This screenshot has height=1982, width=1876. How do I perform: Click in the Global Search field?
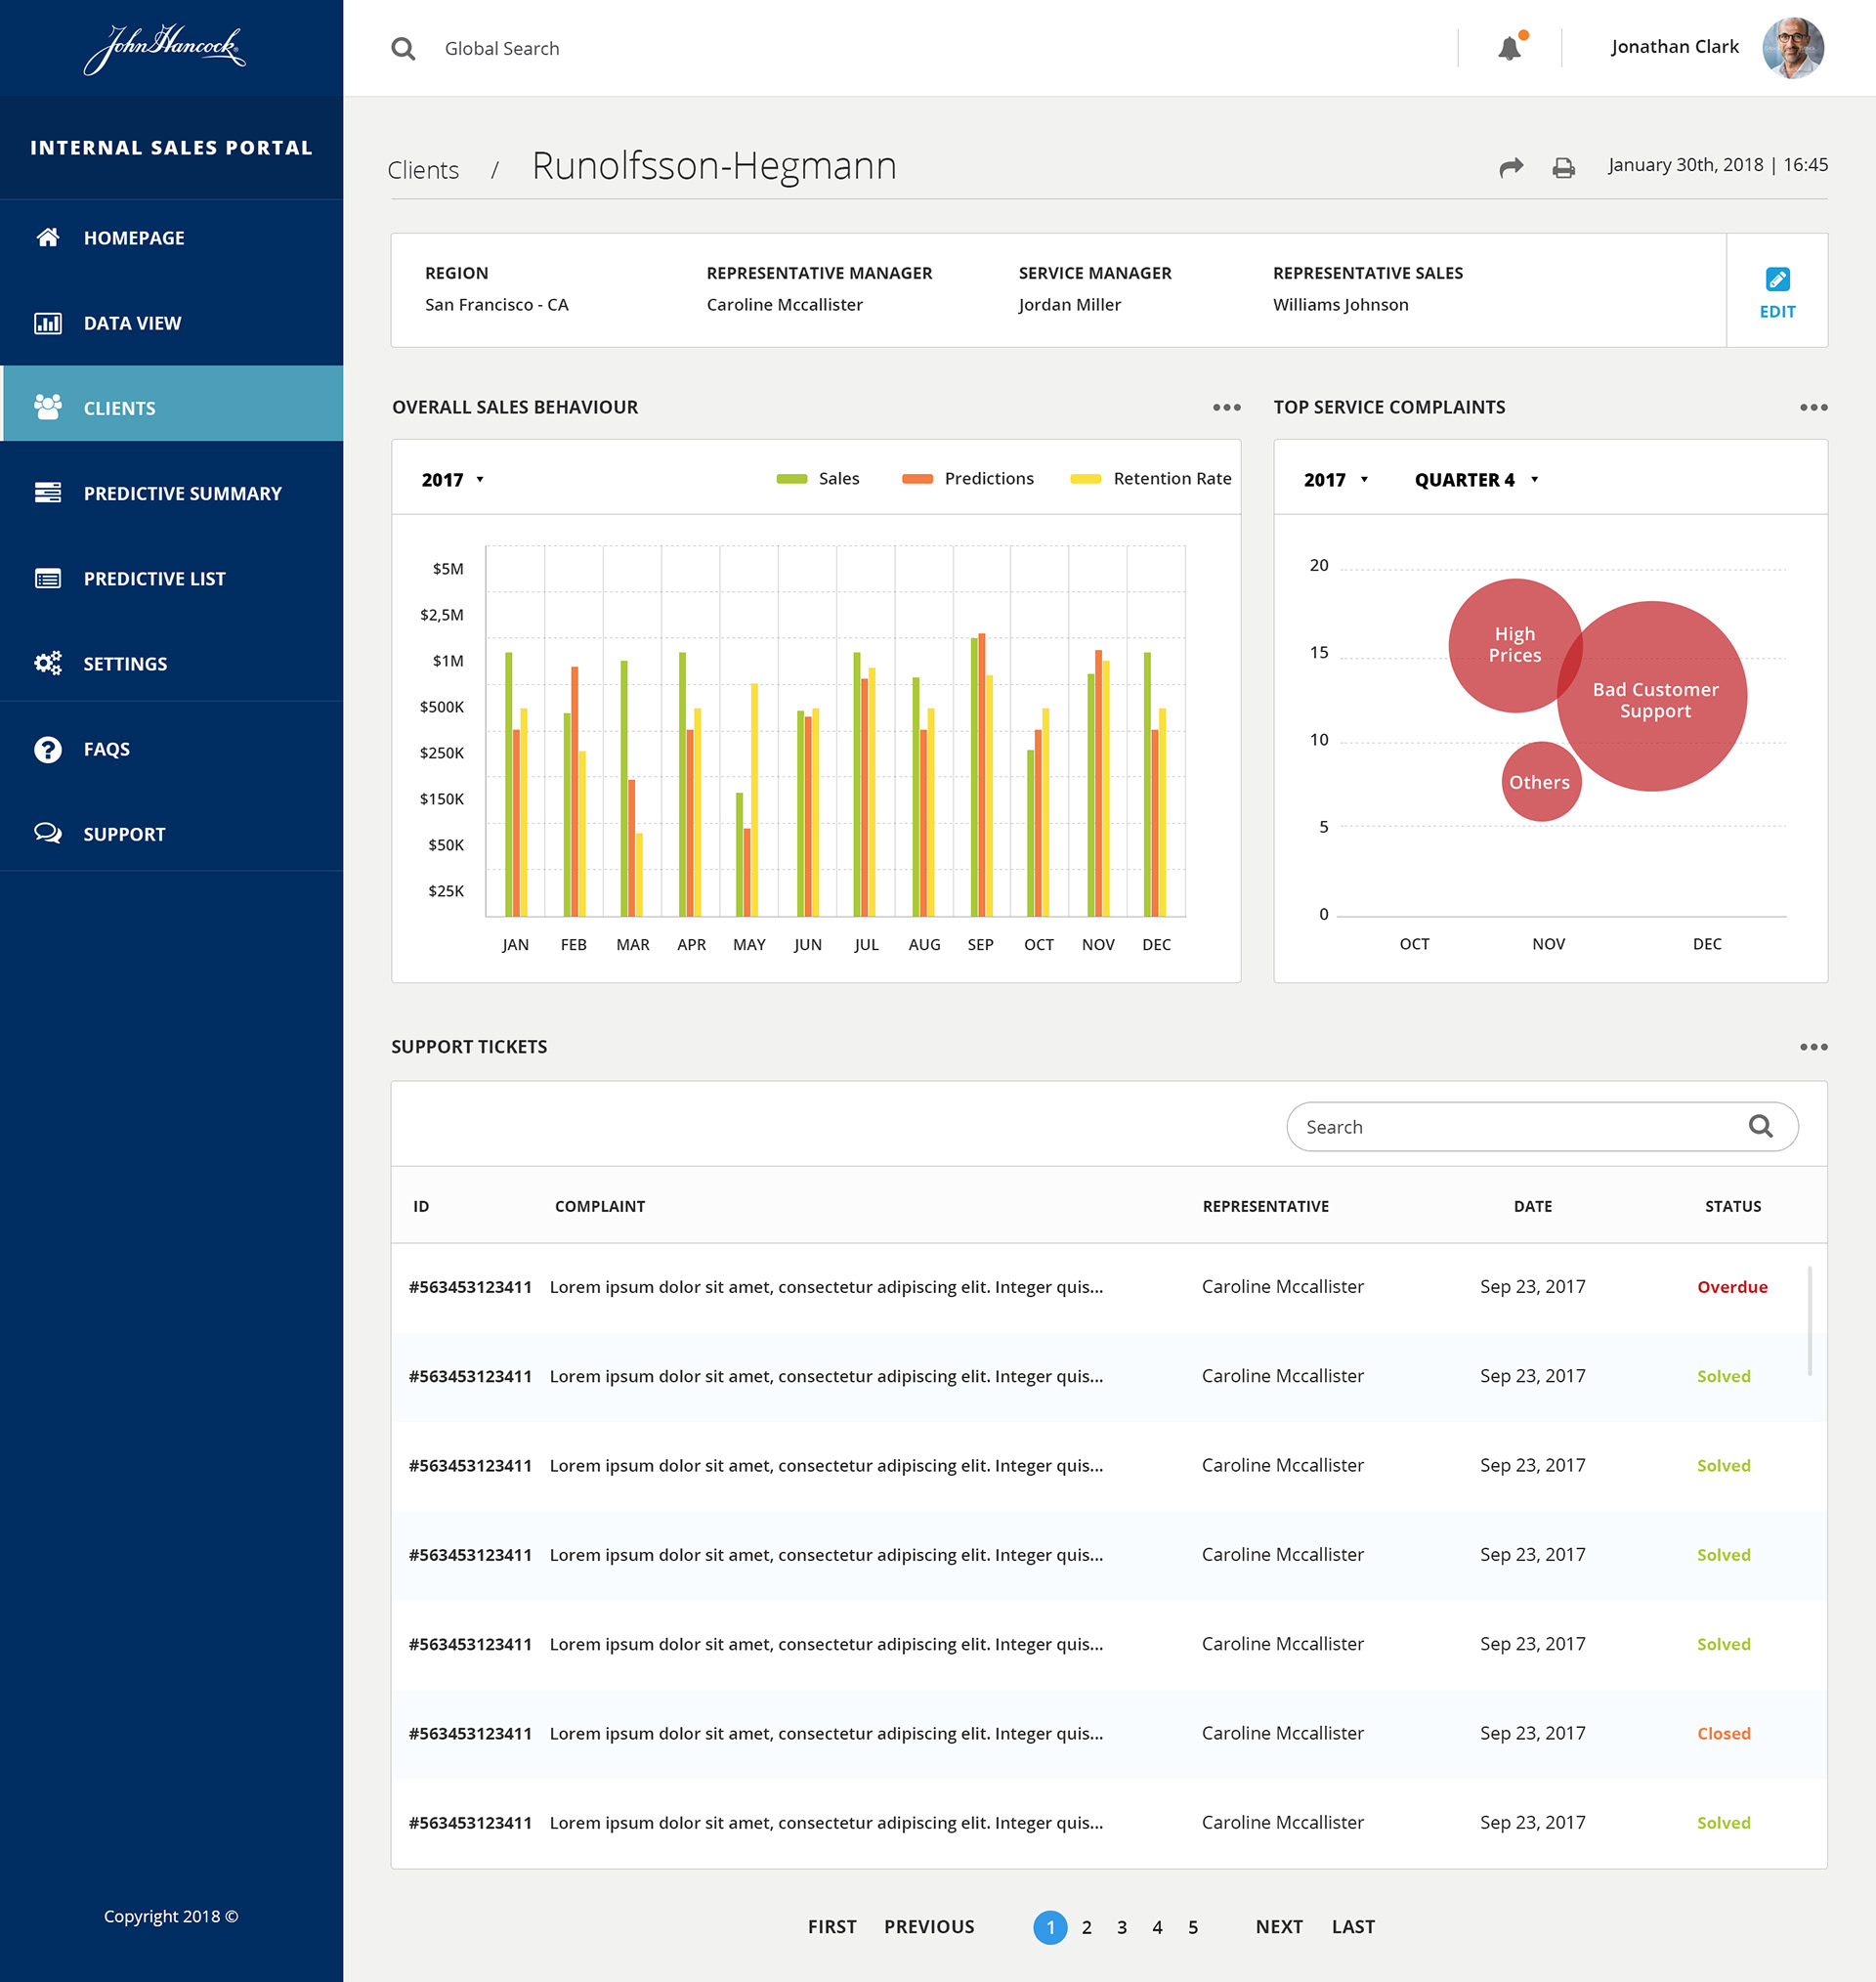tap(501, 48)
